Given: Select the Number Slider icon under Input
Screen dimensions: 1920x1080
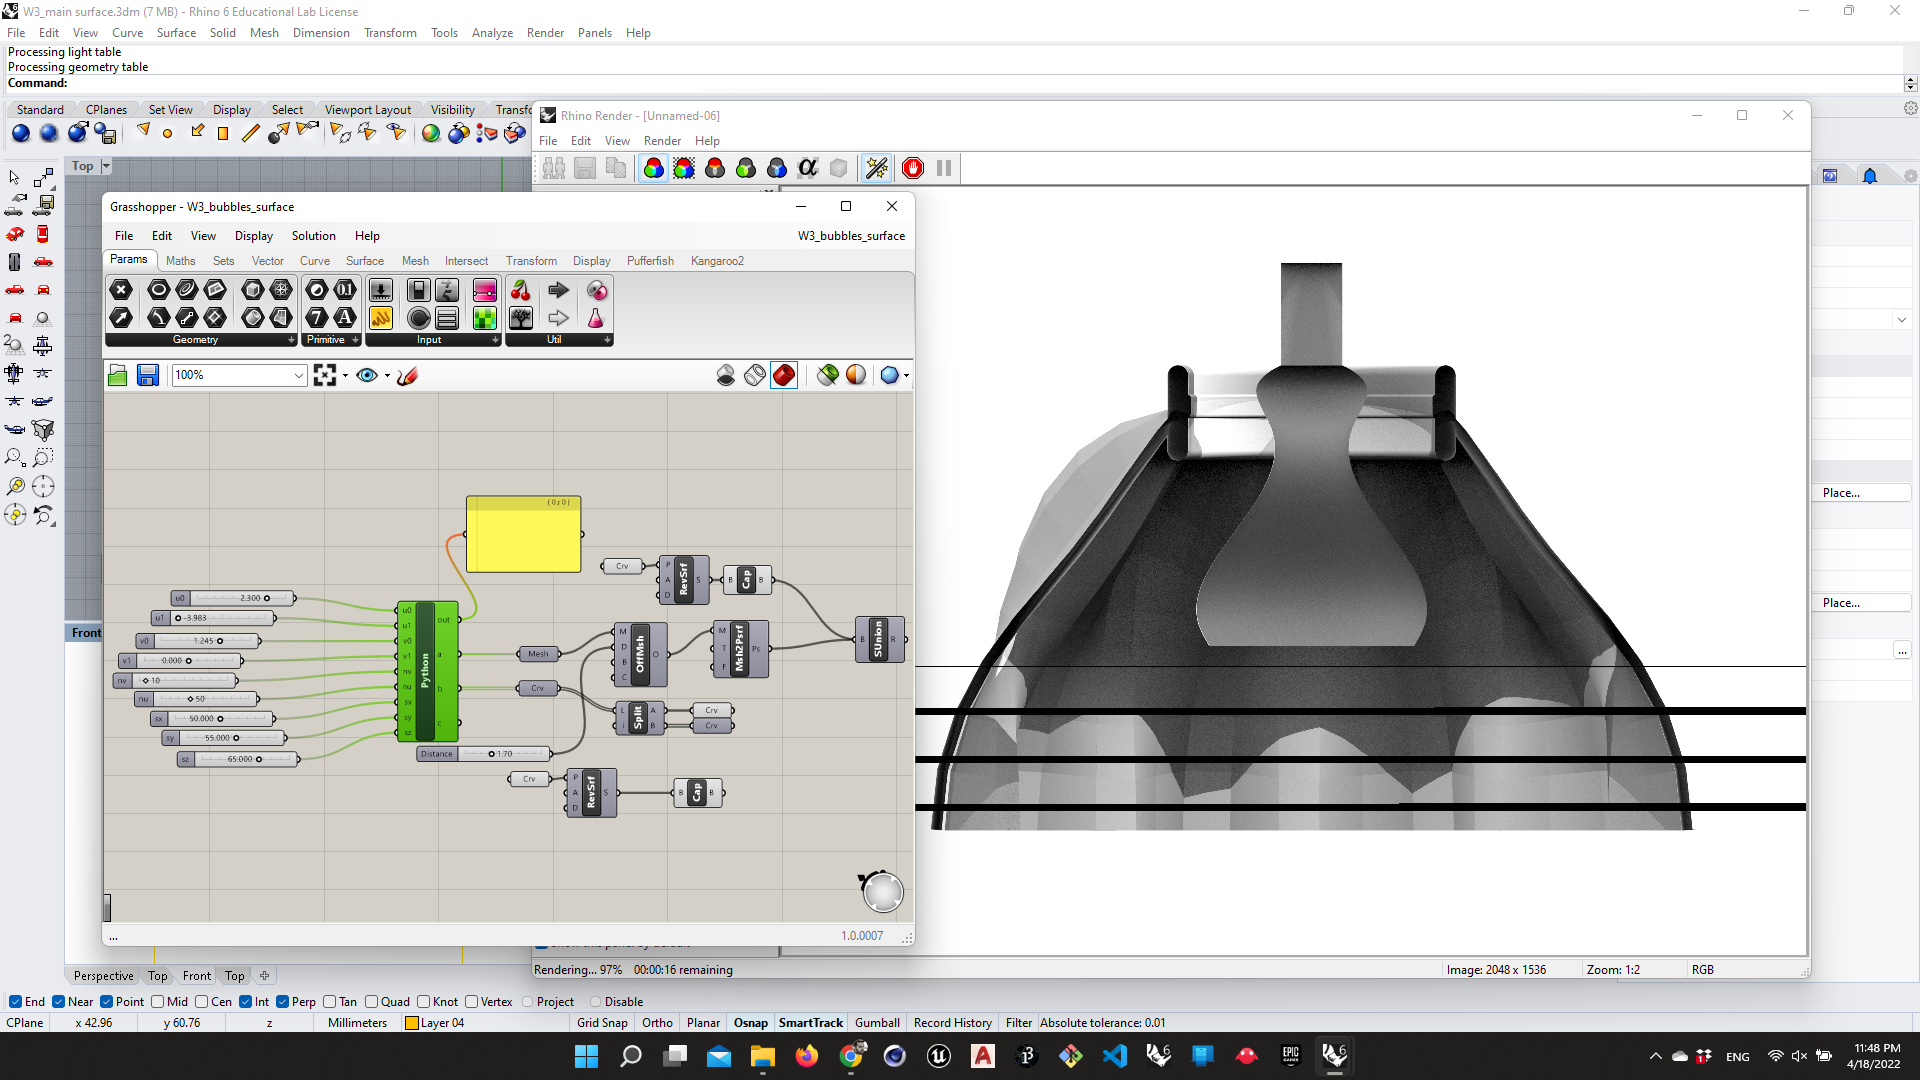Looking at the screenshot, I should (x=380, y=290).
